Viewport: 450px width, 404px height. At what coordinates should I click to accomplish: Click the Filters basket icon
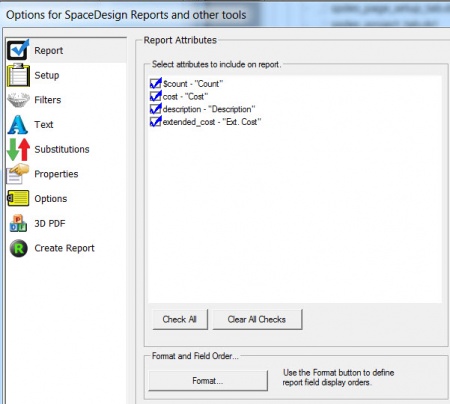coord(18,100)
